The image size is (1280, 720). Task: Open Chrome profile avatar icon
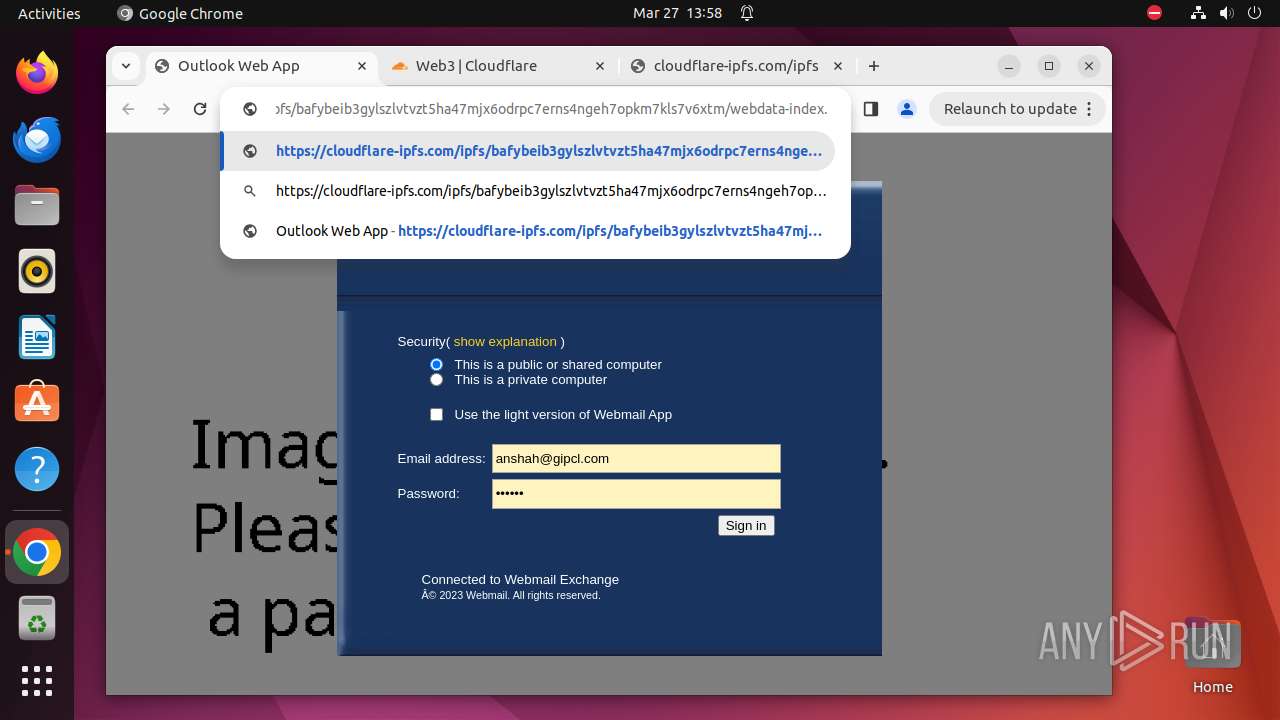[907, 109]
